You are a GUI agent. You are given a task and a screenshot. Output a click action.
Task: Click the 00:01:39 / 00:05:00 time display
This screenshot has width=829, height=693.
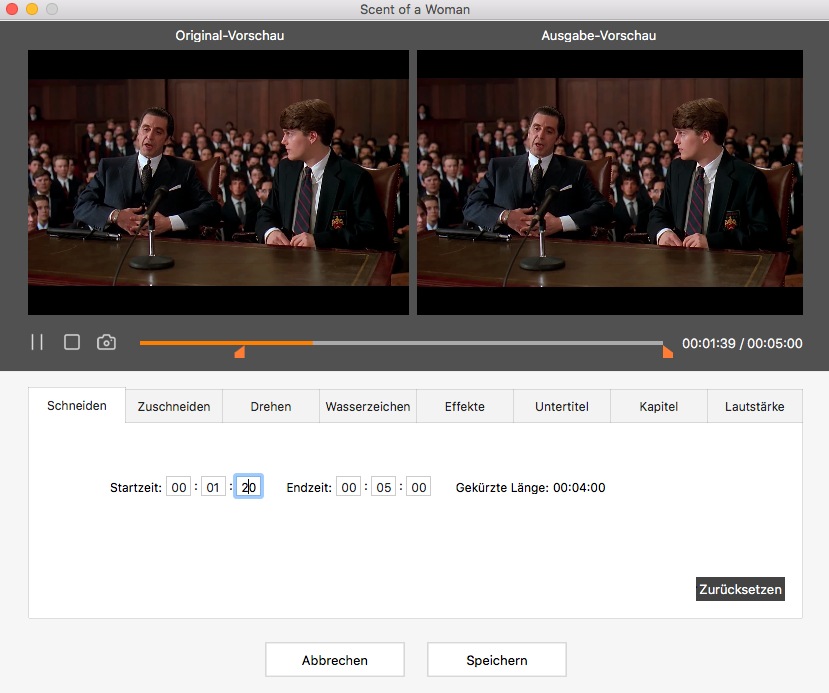click(x=742, y=343)
